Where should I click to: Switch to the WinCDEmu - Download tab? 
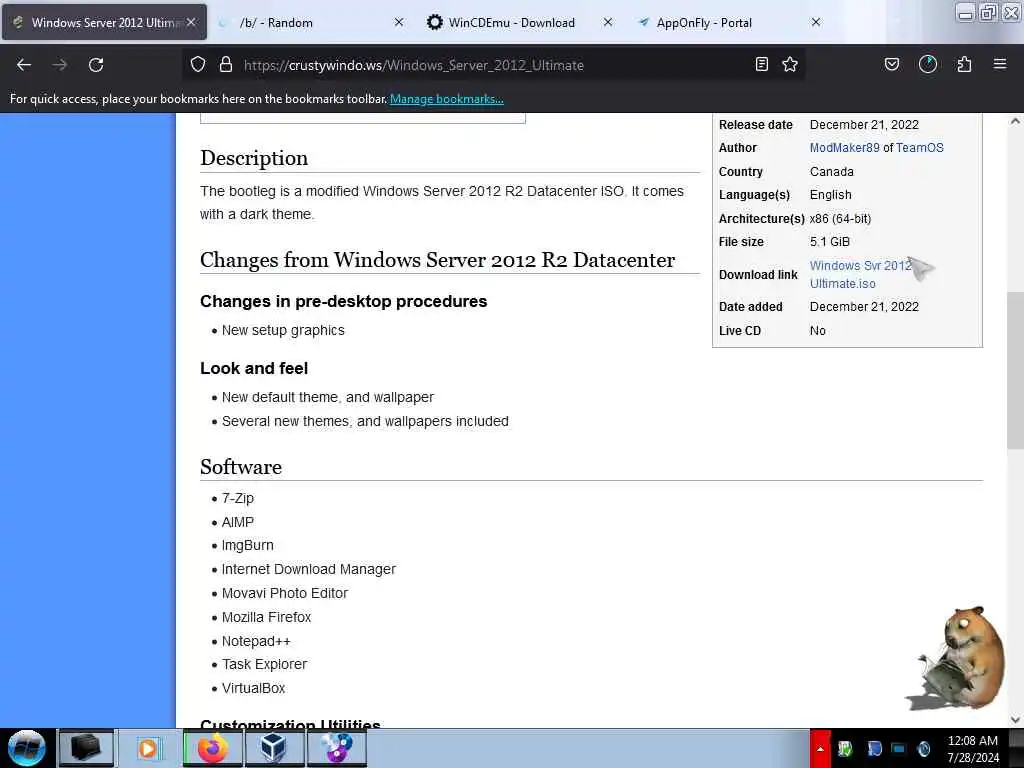(x=511, y=23)
